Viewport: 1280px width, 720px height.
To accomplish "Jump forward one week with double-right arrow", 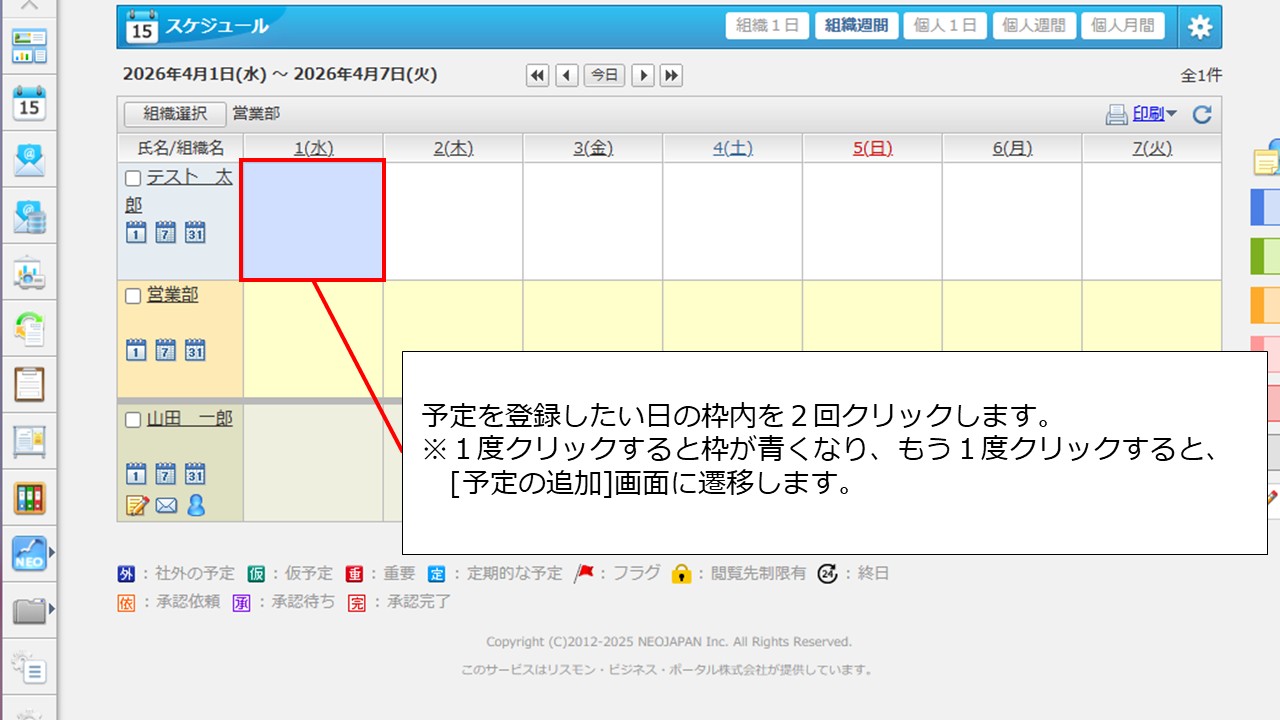I will tap(671, 75).
